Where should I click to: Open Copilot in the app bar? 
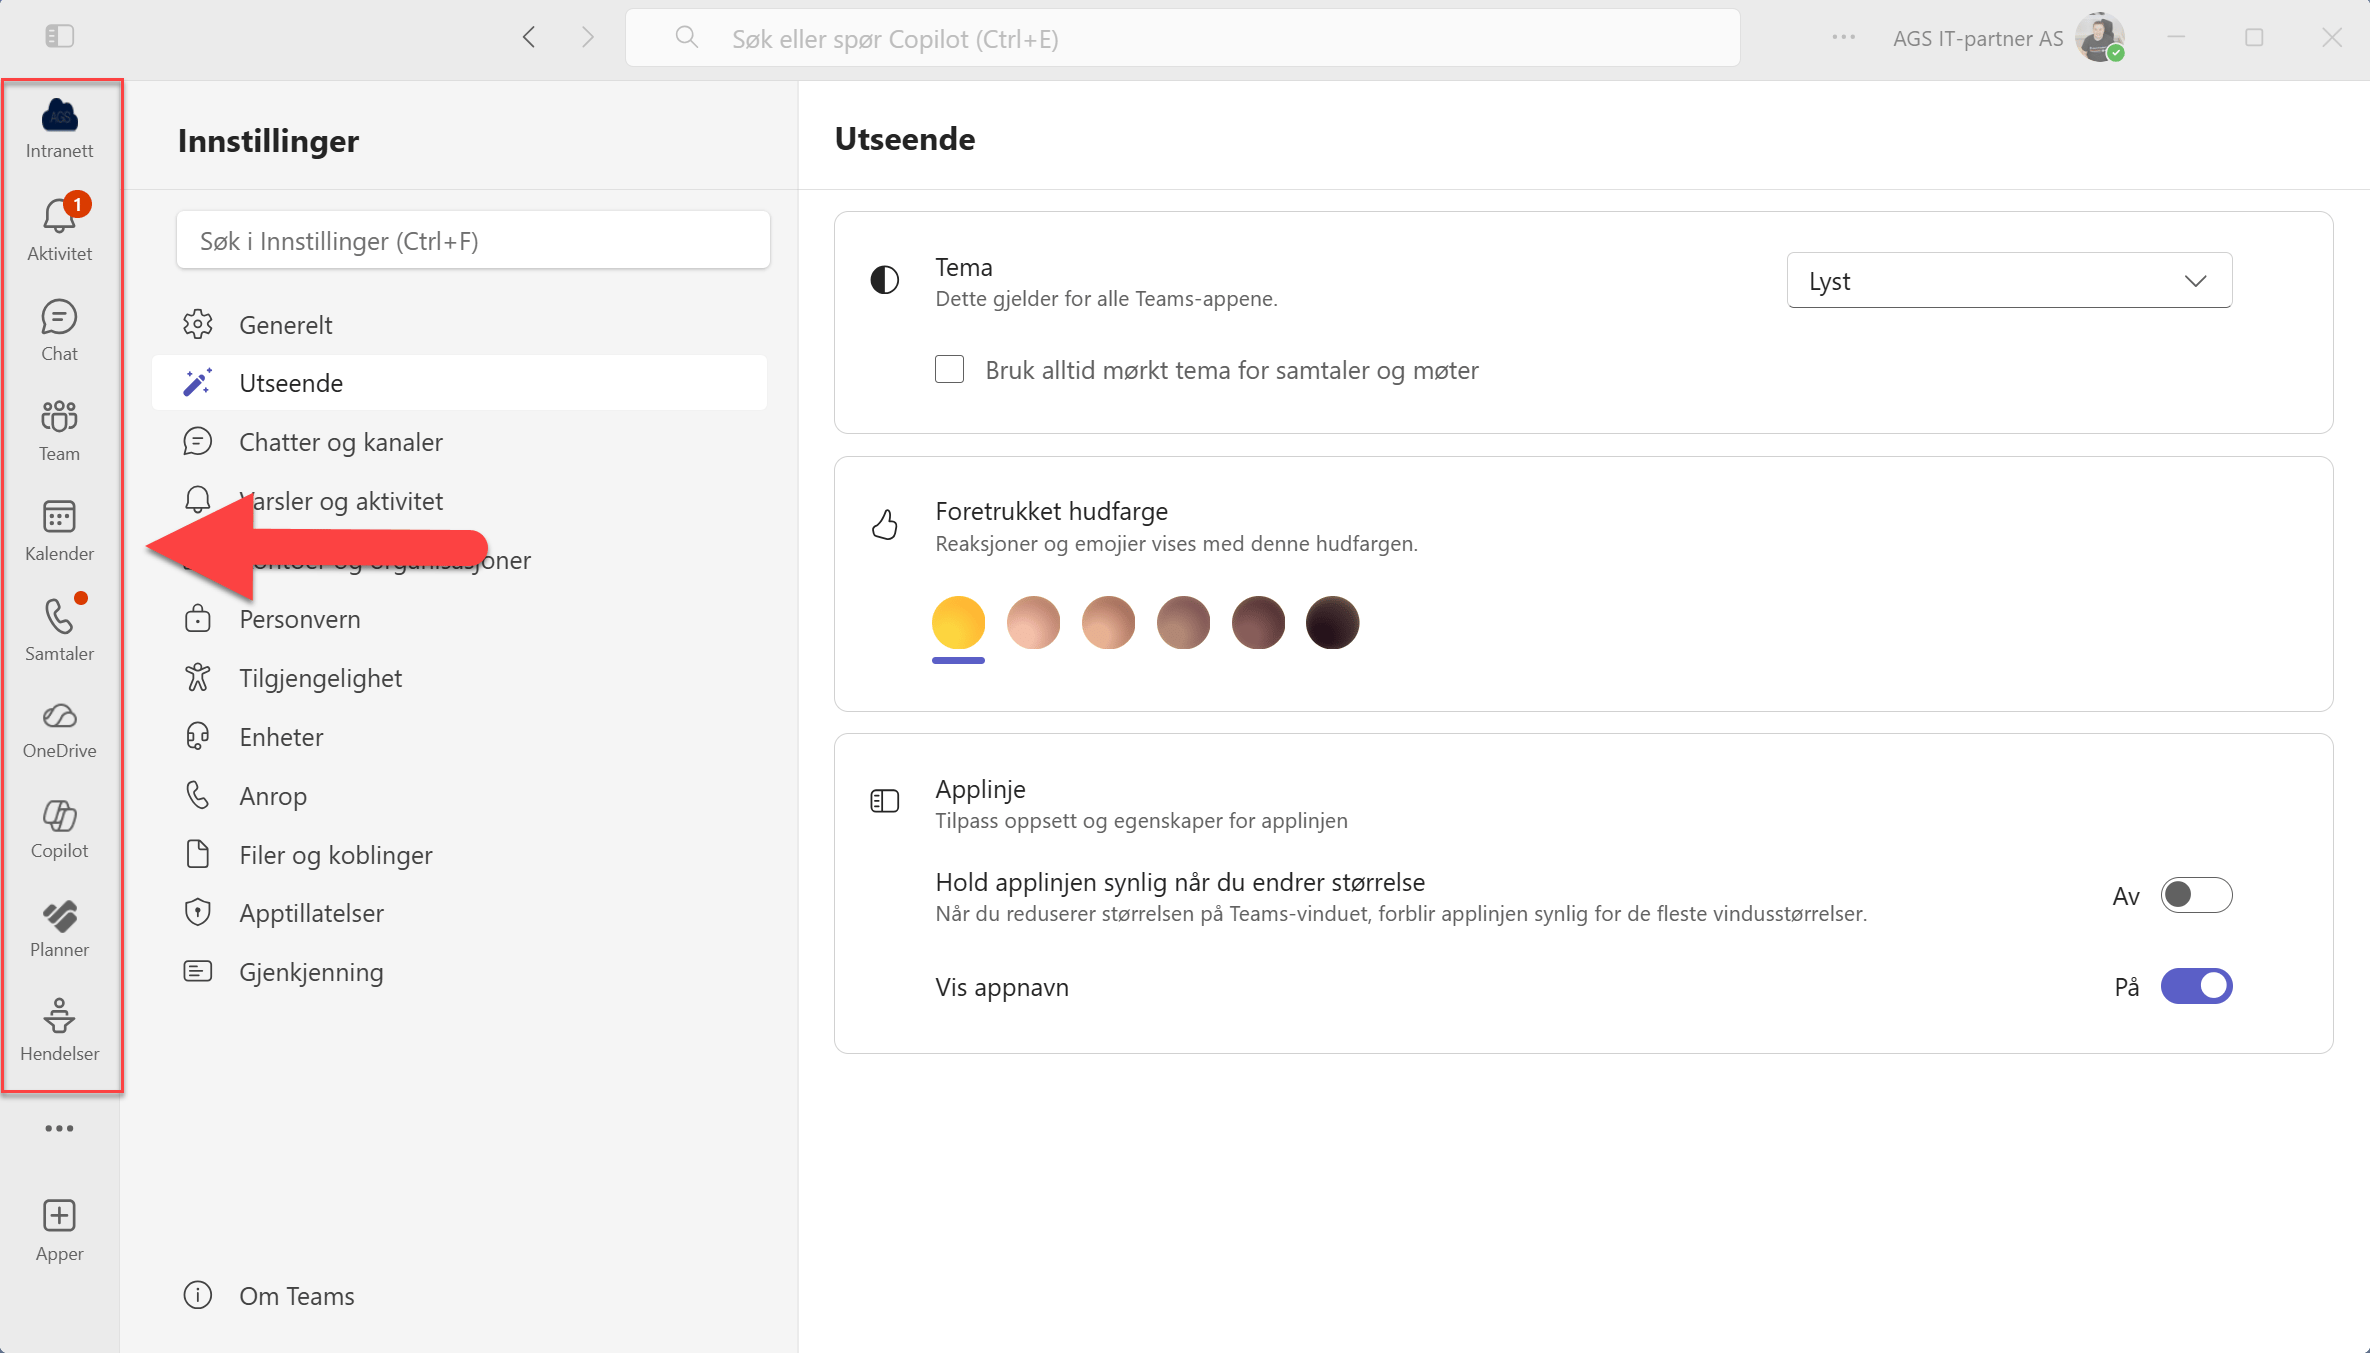pos(60,829)
